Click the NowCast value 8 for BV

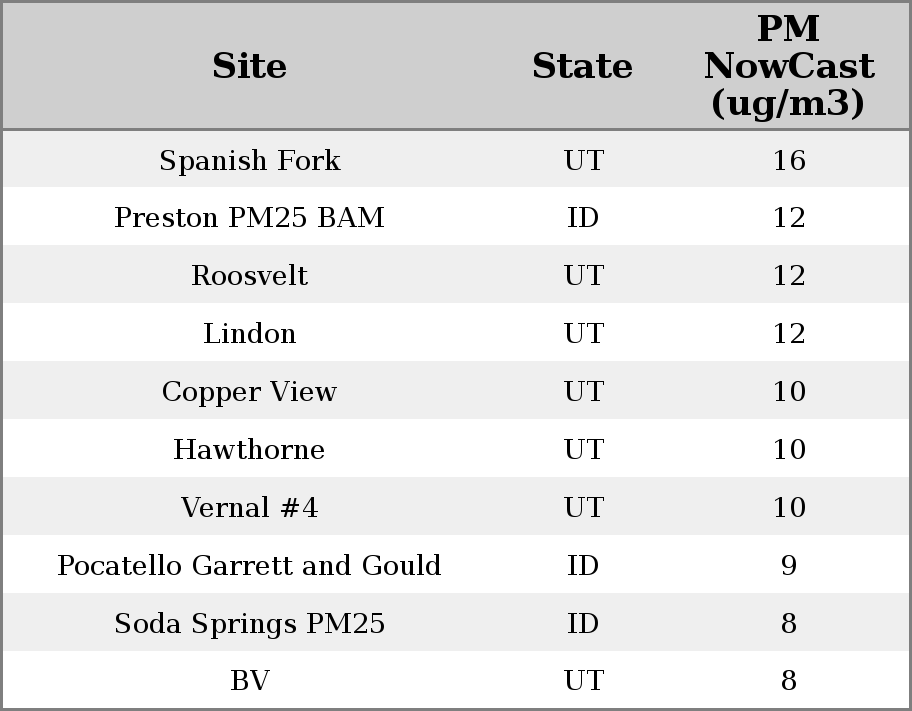[x=788, y=681]
